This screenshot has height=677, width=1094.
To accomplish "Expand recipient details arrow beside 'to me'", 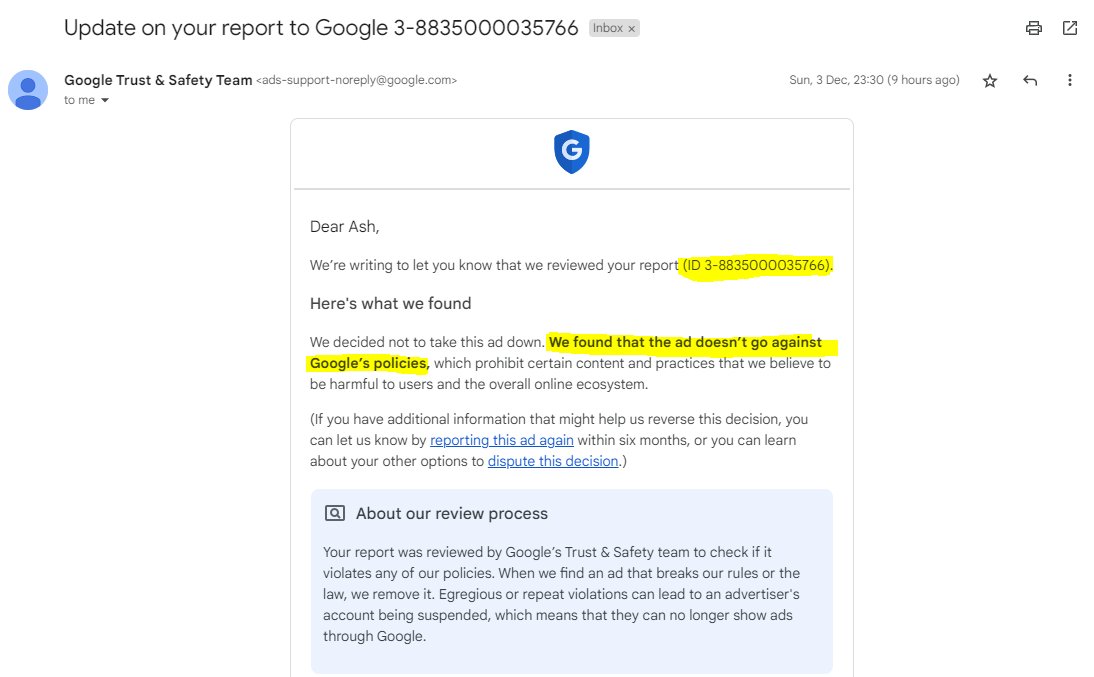I will (x=105, y=101).
